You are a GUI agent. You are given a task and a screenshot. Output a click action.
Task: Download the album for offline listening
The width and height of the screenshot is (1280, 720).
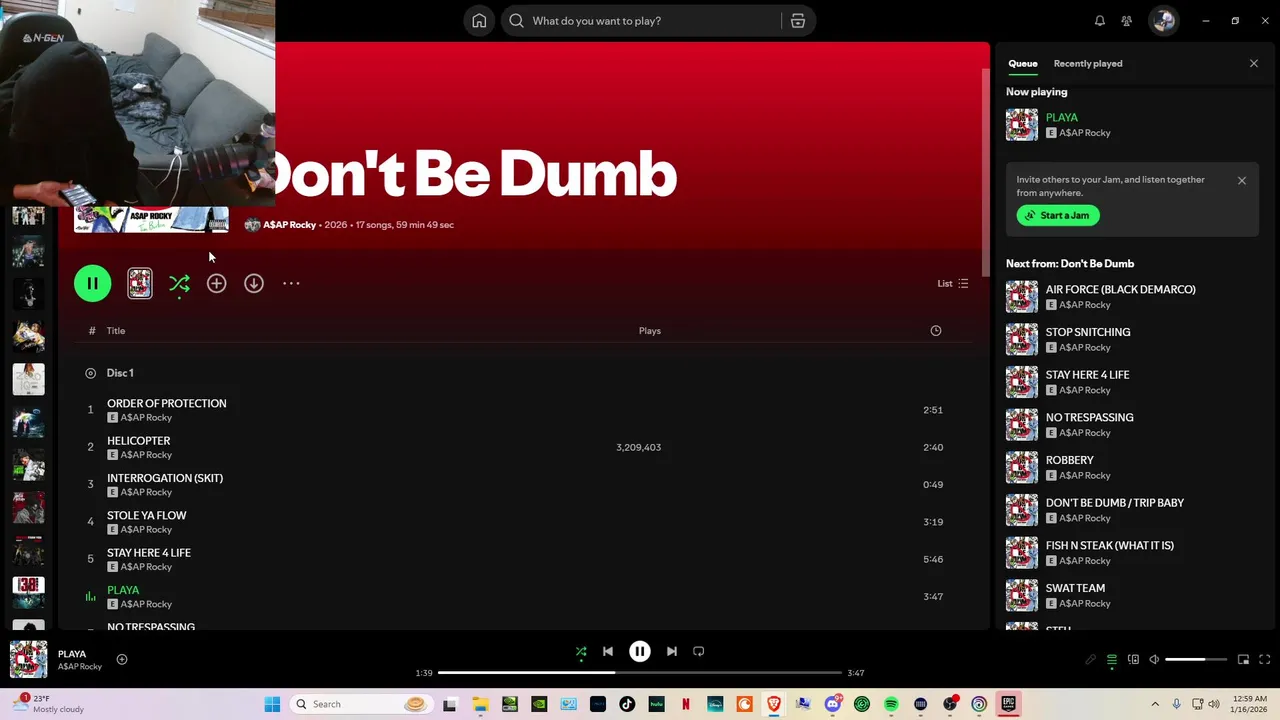(x=254, y=284)
